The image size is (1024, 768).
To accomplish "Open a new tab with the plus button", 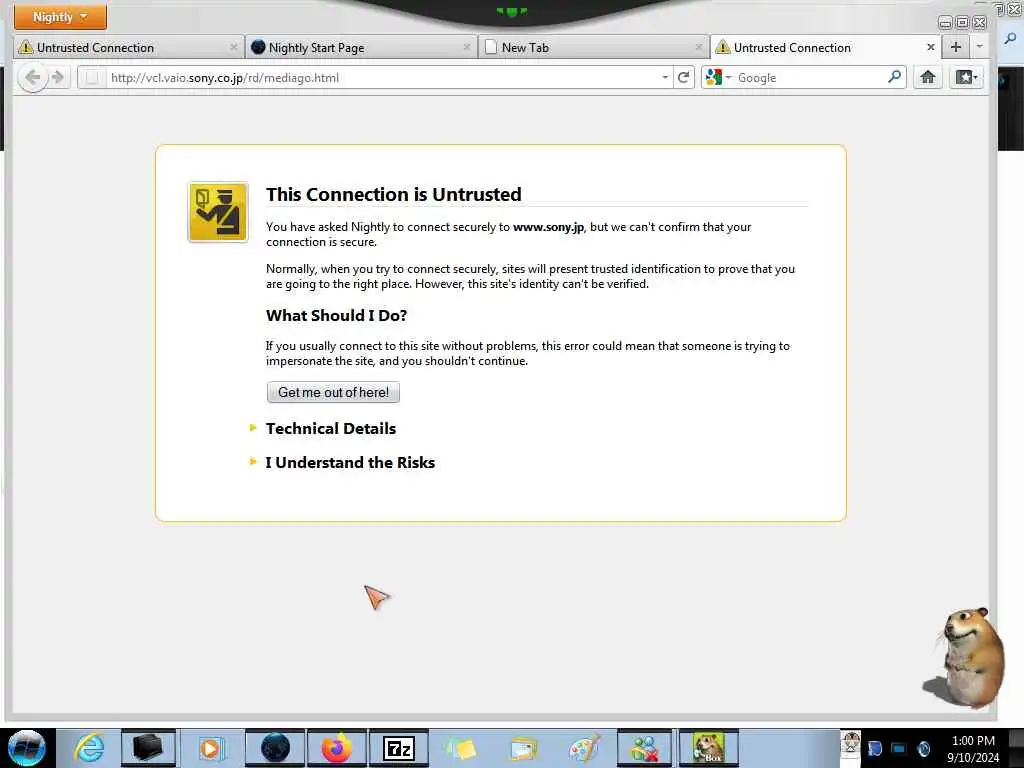I will tap(955, 47).
